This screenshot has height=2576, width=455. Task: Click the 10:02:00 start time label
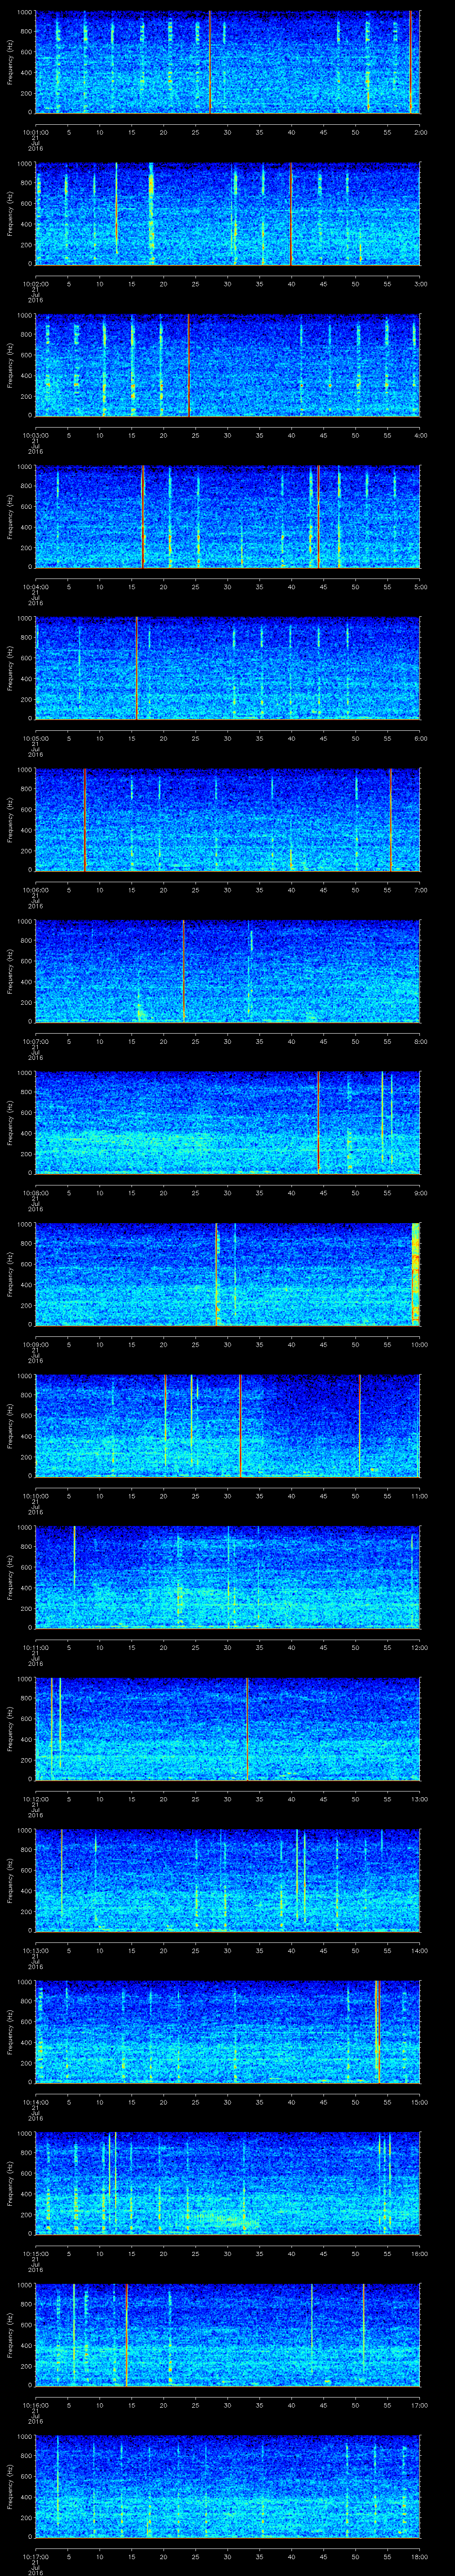point(36,284)
